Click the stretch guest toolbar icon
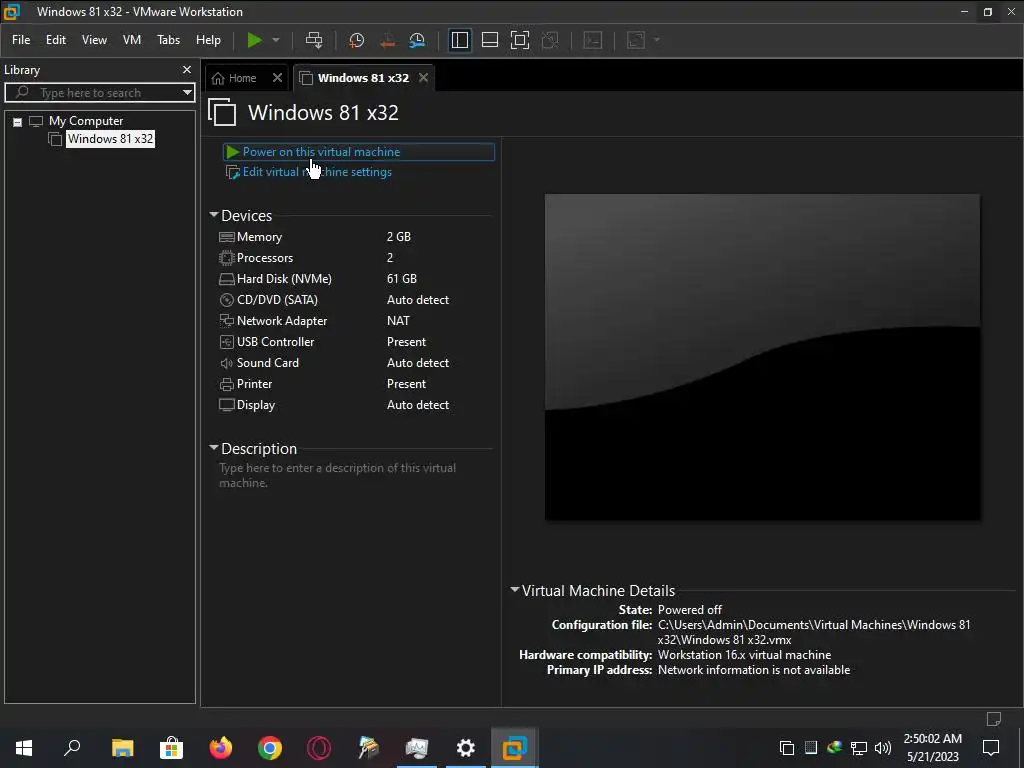 [x=636, y=40]
